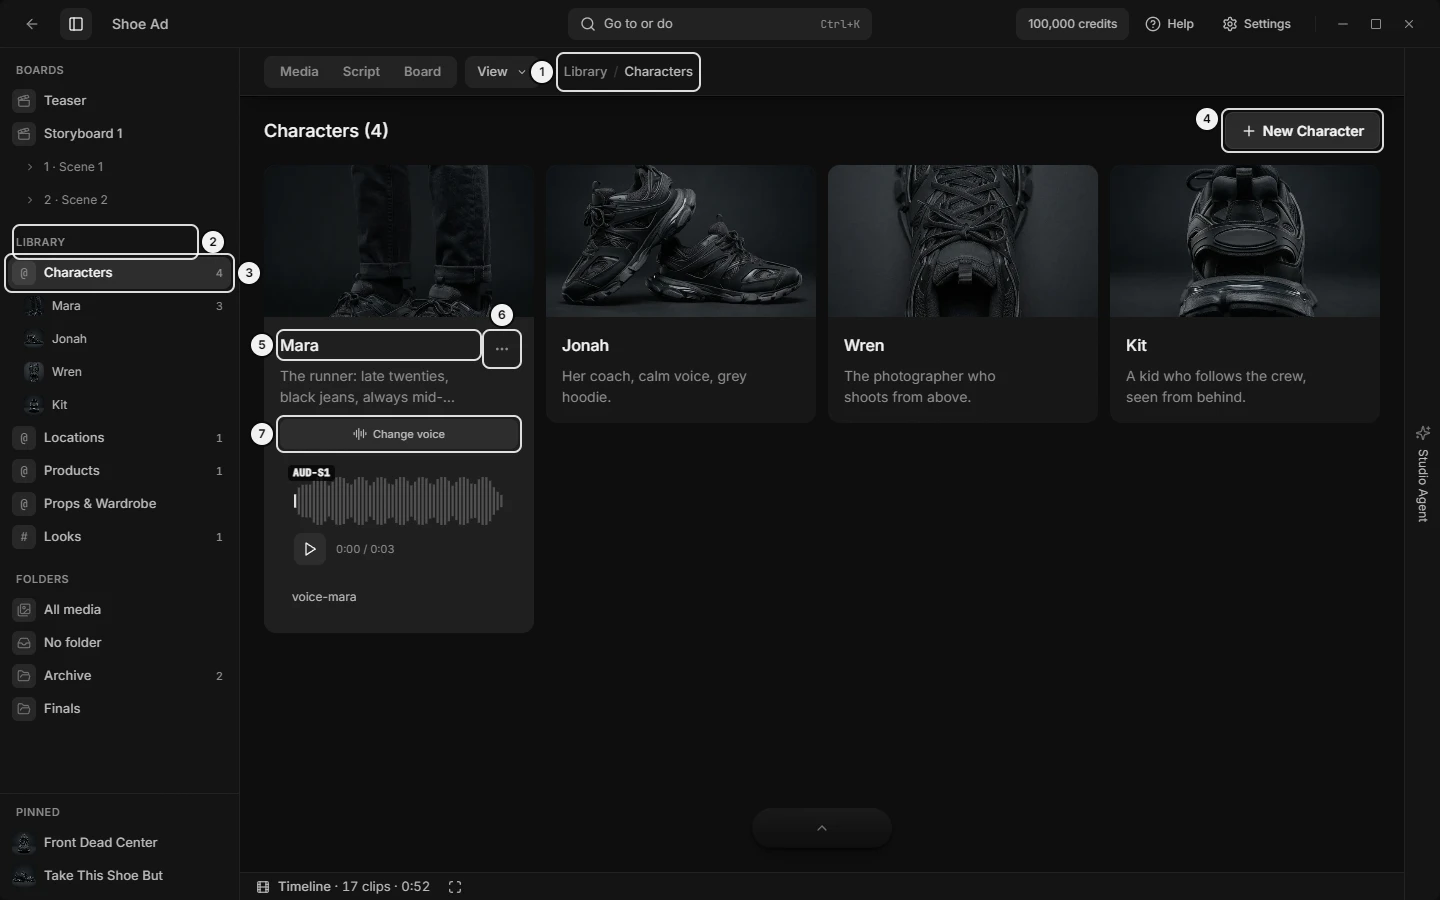Switch to the Board tab
This screenshot has width=1440, height=900.
[422, 72]
